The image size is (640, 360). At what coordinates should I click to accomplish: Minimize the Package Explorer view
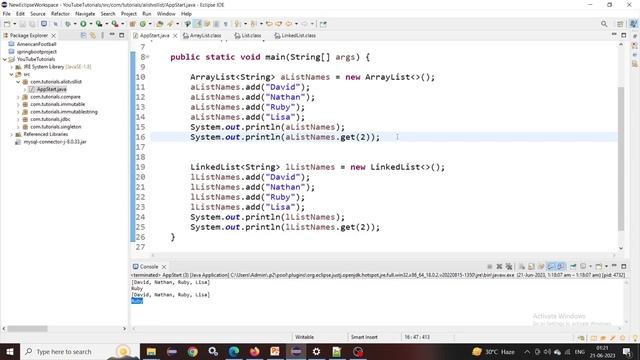tap(112, 35)
